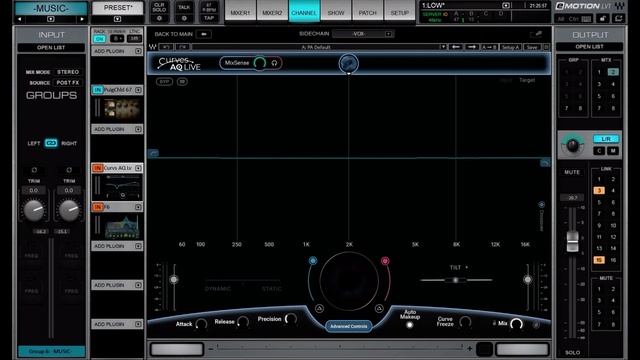Image resolution: width=640 pixels, height=360 pixels.
Task: Toggle the plugin BYP bypass button
Action: tap(164, 82)
